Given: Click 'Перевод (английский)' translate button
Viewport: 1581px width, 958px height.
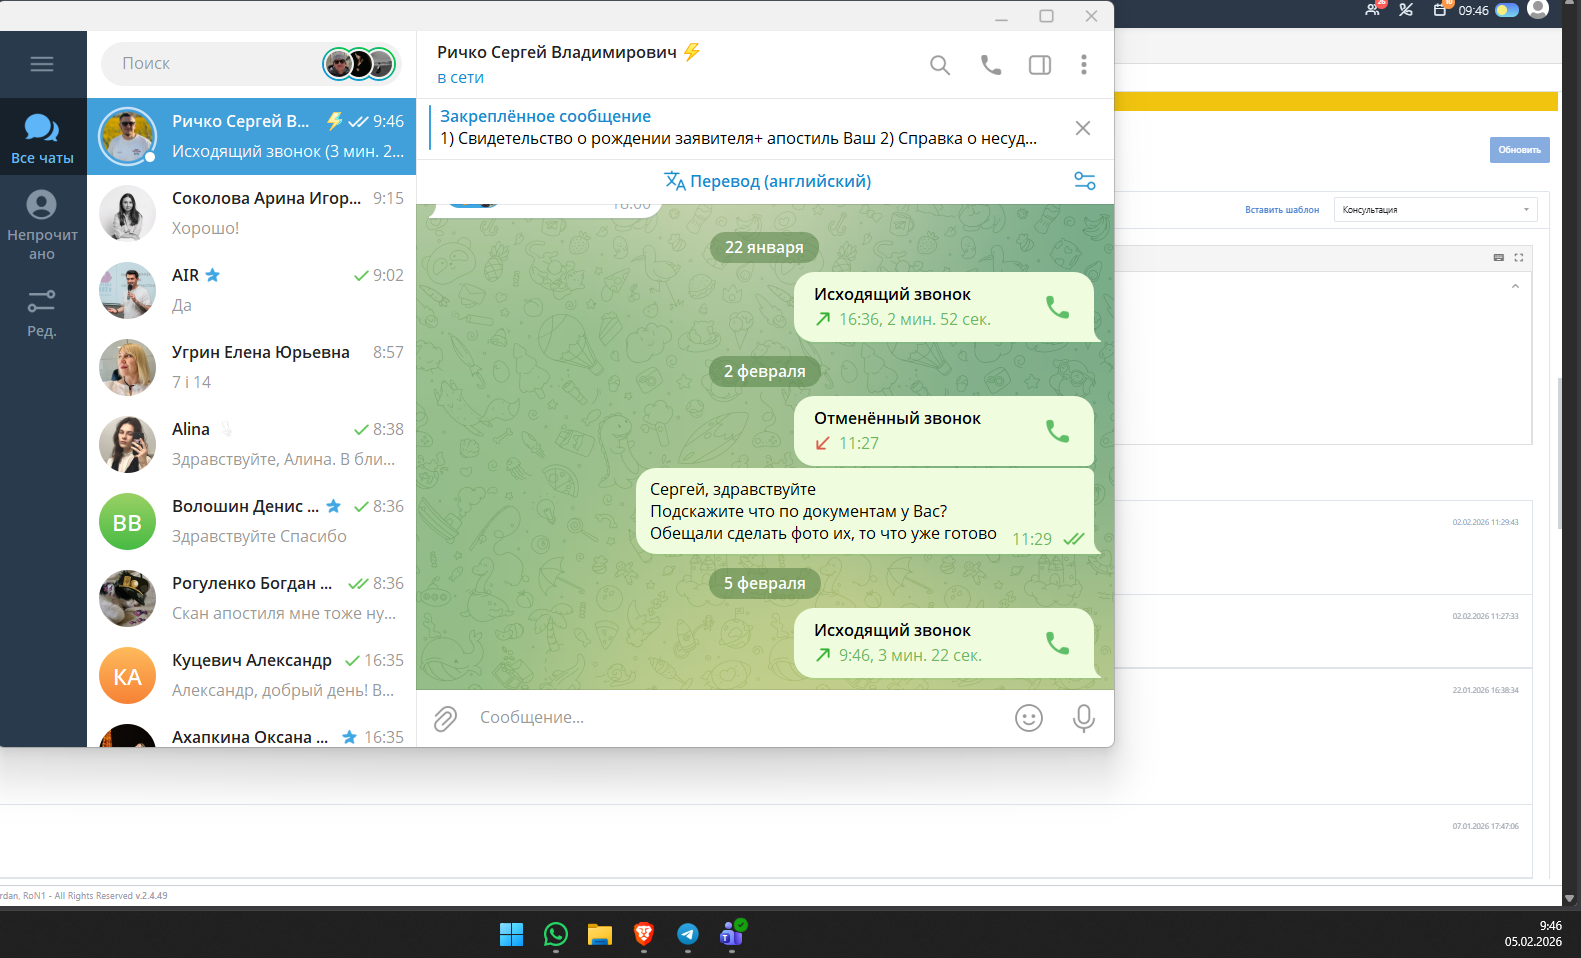Looking at the screenshot, I should pyautogui.click(x=768, y=181).
